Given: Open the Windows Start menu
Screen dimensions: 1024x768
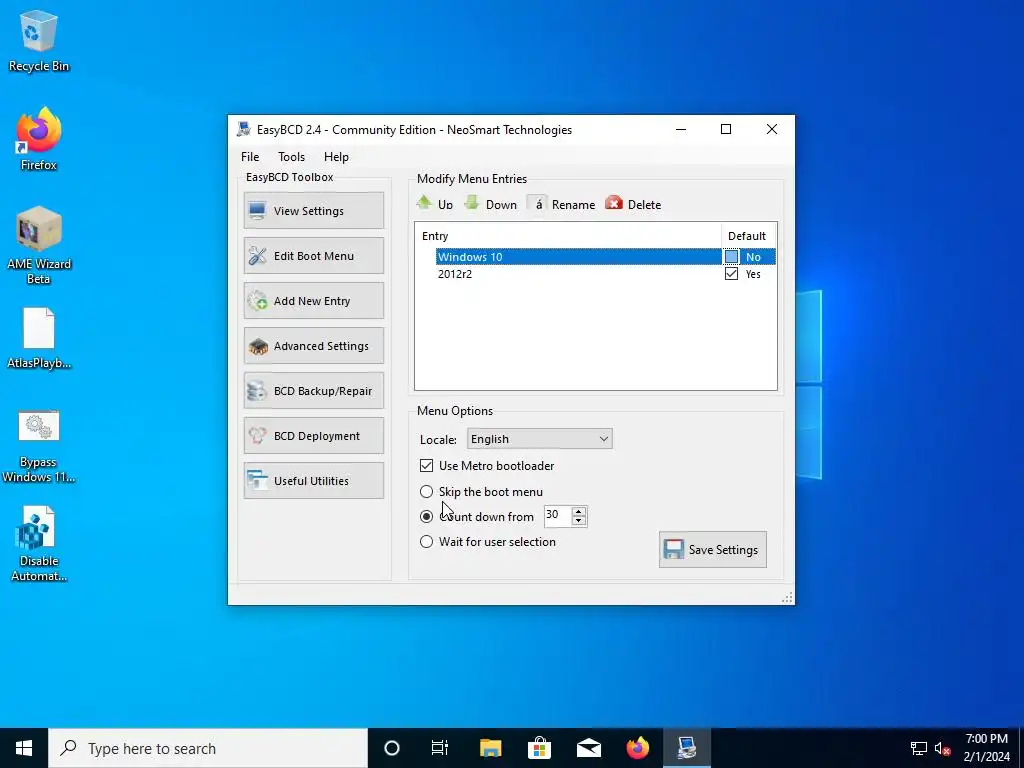Looking at the screenshot, I should click(x=24, y=748).
